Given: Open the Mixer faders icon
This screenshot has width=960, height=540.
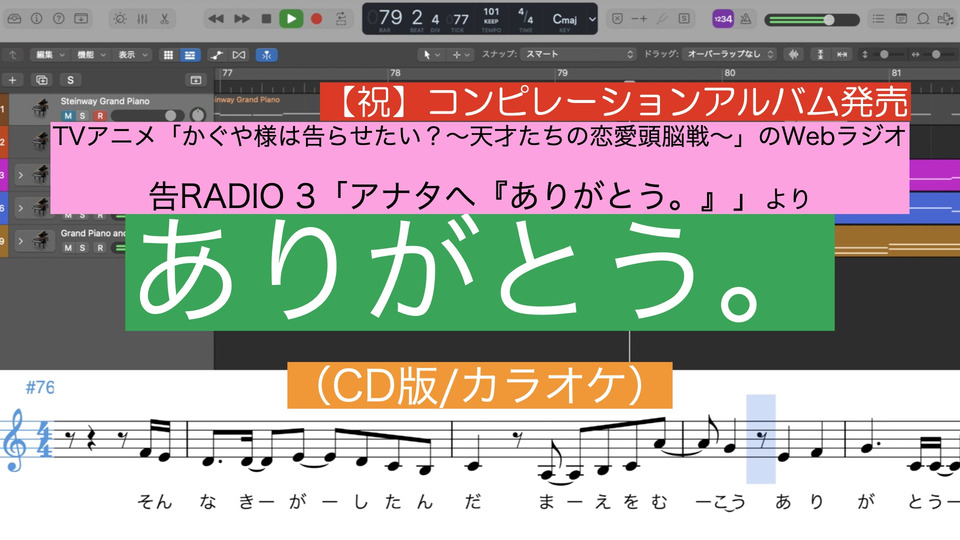Looking at the screenshot, I should coord(142,18).
